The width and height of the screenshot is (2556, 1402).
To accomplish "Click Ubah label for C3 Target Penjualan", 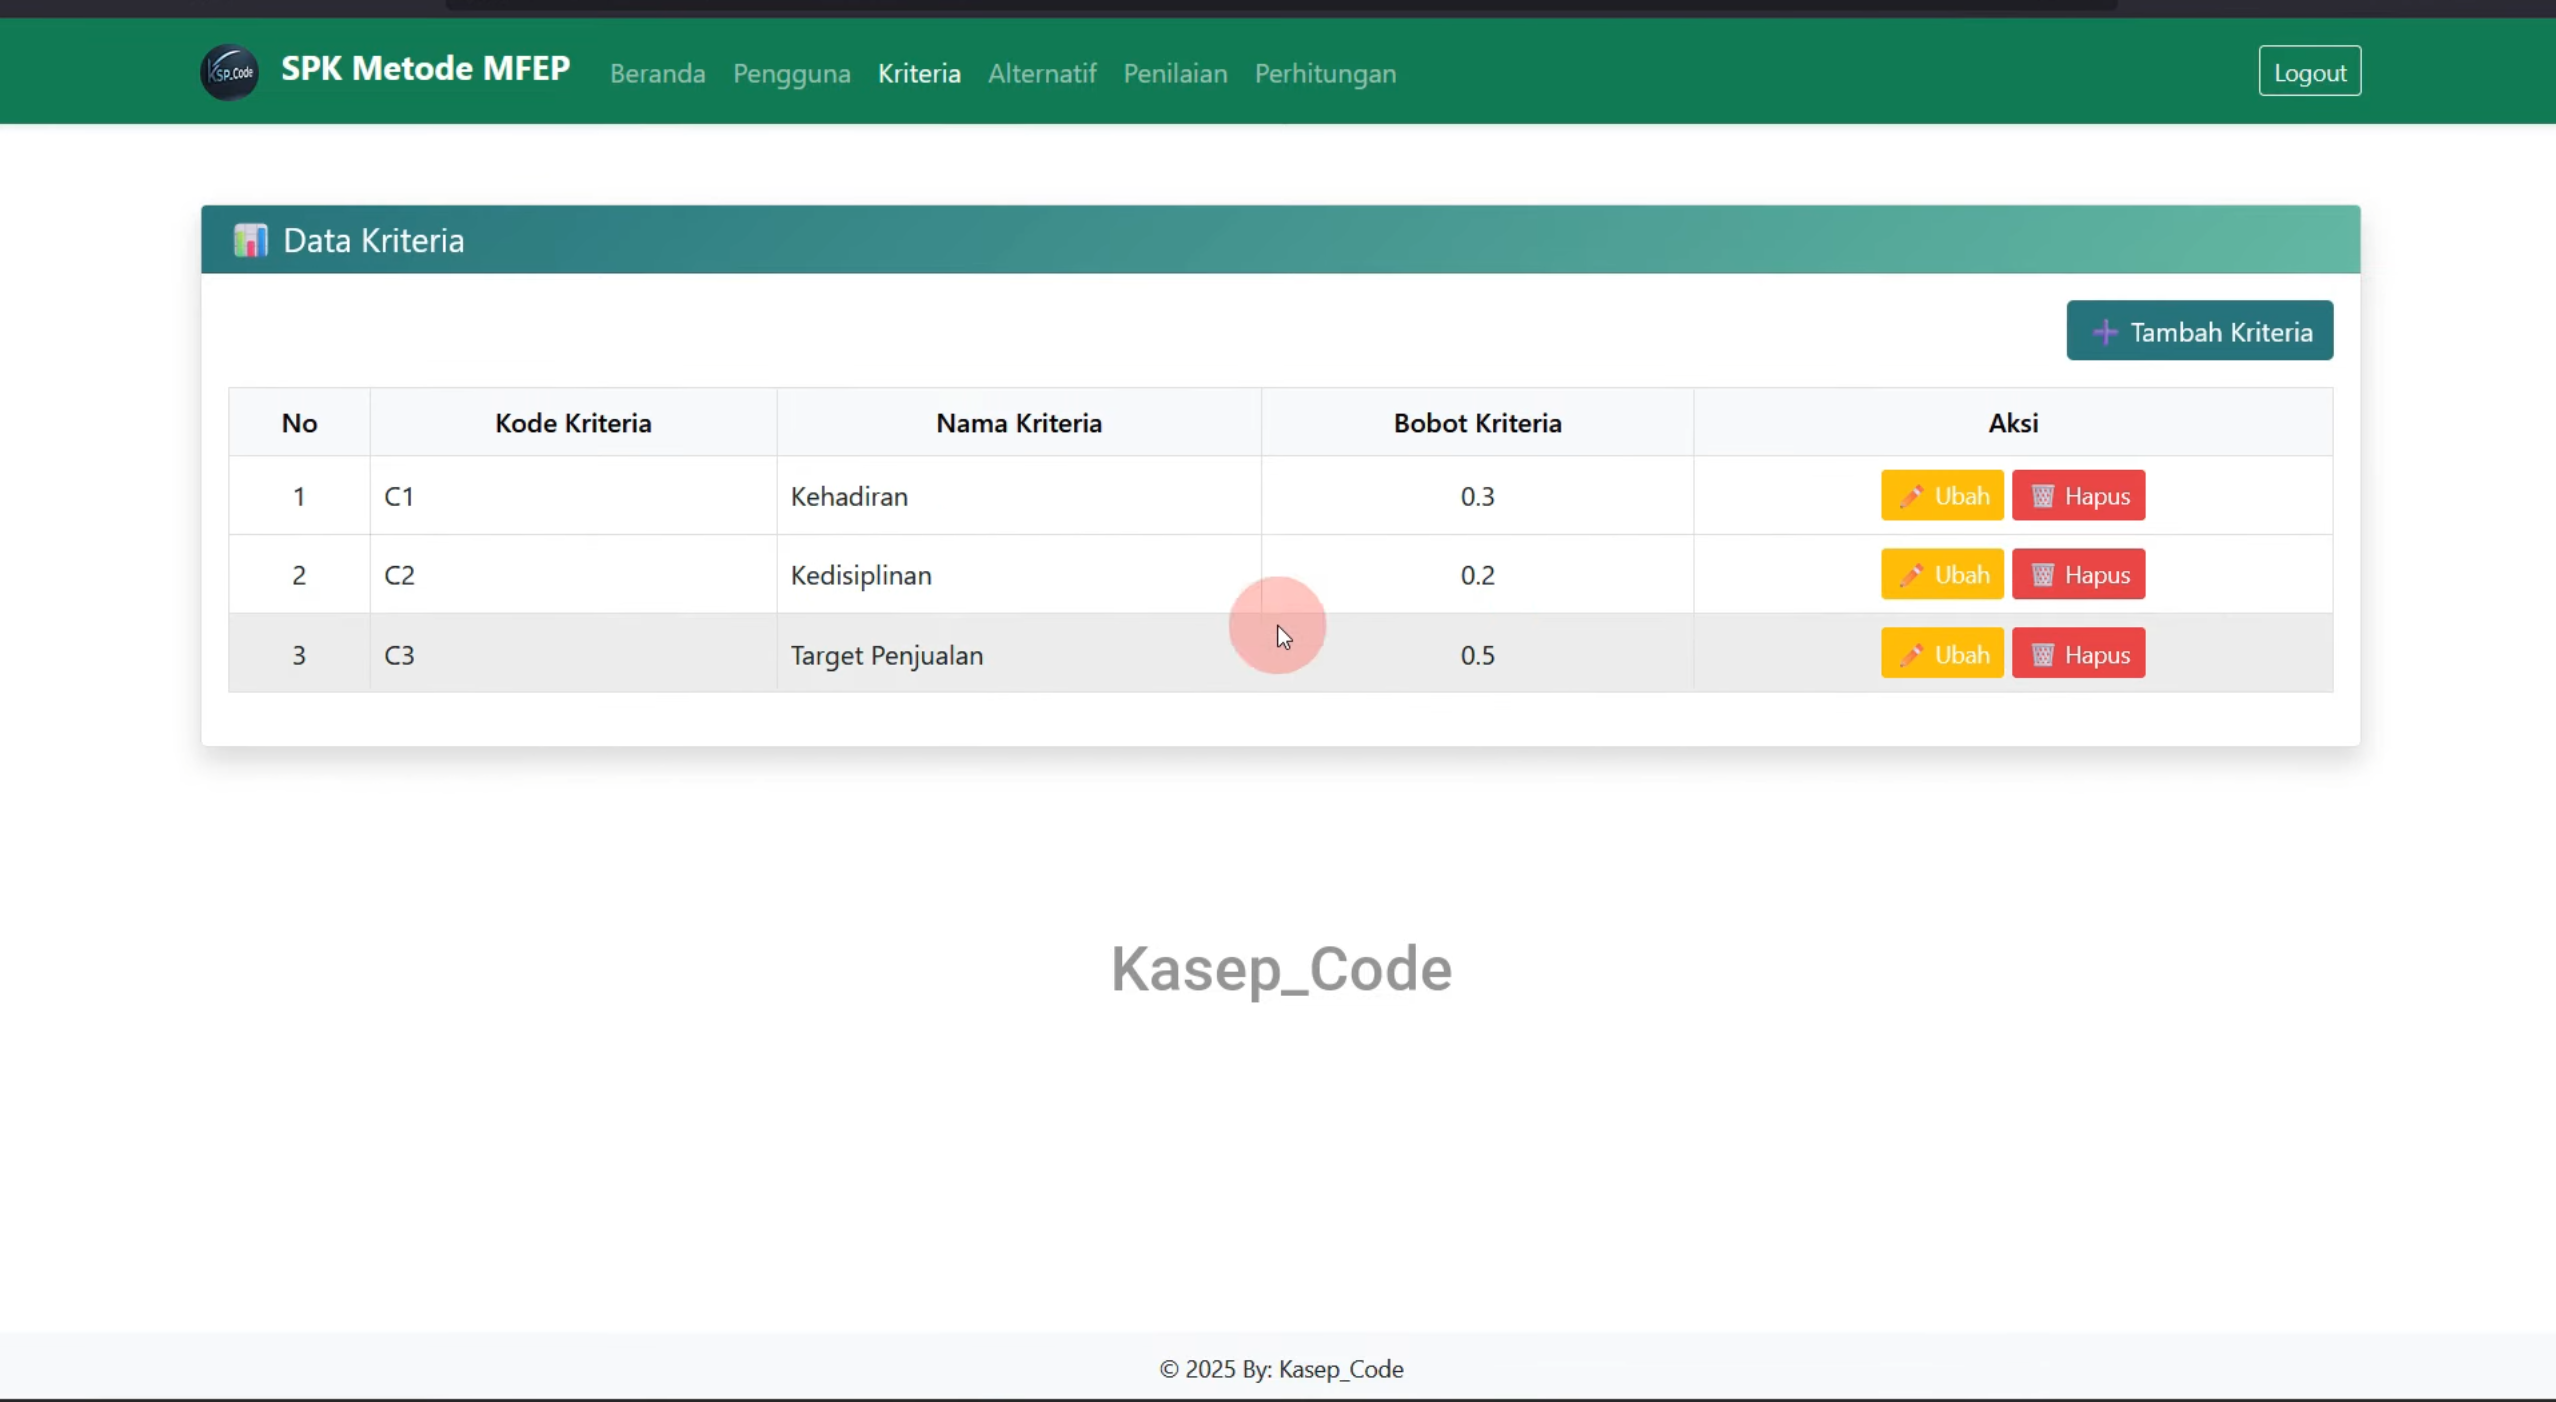I will tap(1962, 655).
